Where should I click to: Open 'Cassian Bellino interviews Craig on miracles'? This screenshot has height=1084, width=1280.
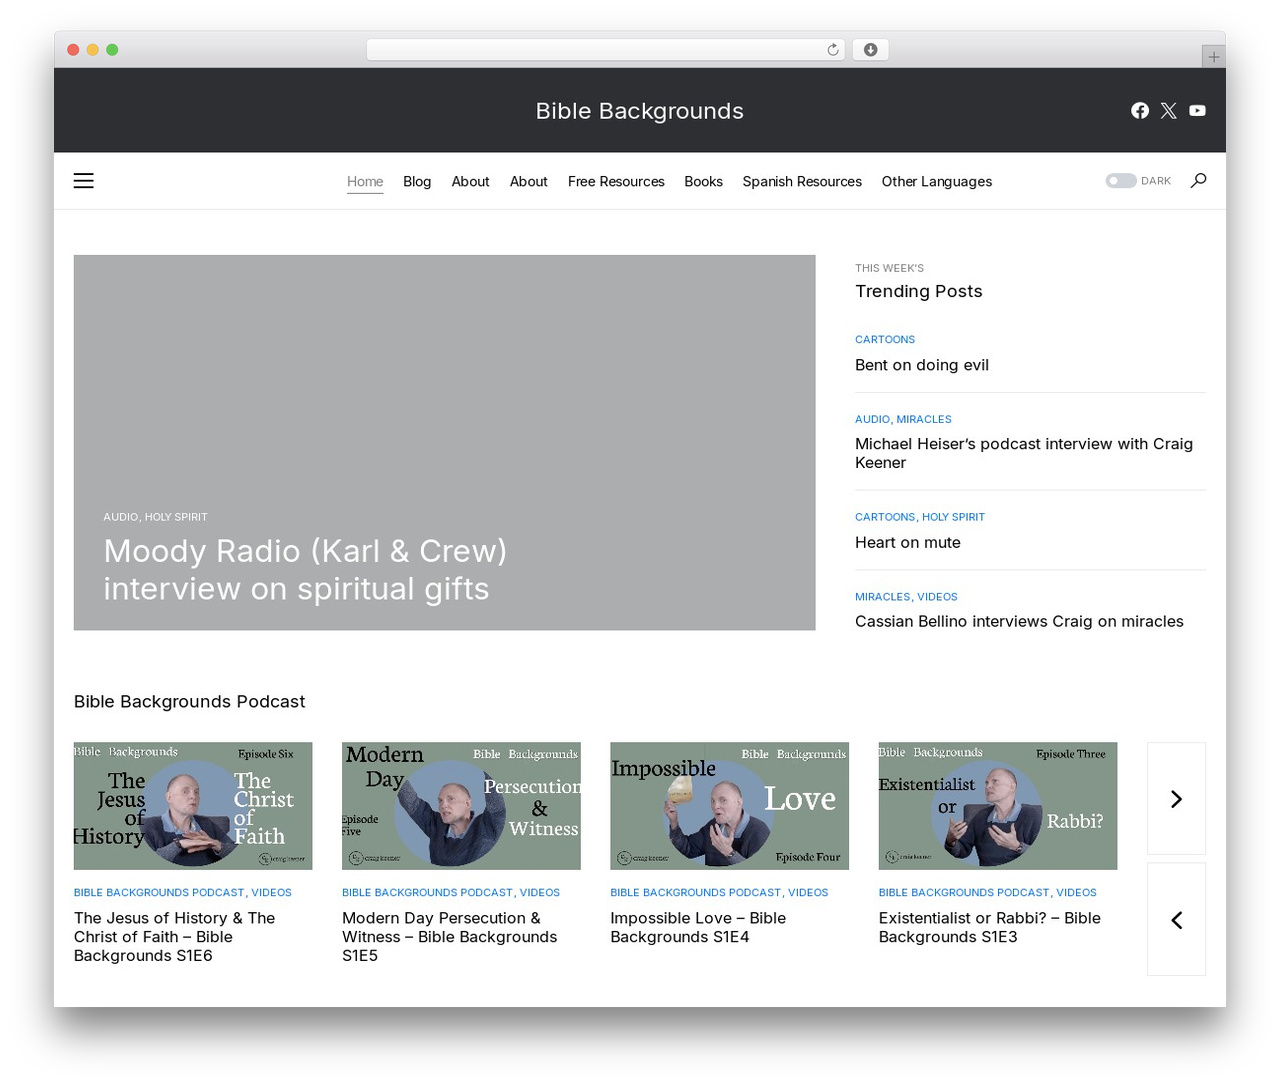(x=1019, y=621)
